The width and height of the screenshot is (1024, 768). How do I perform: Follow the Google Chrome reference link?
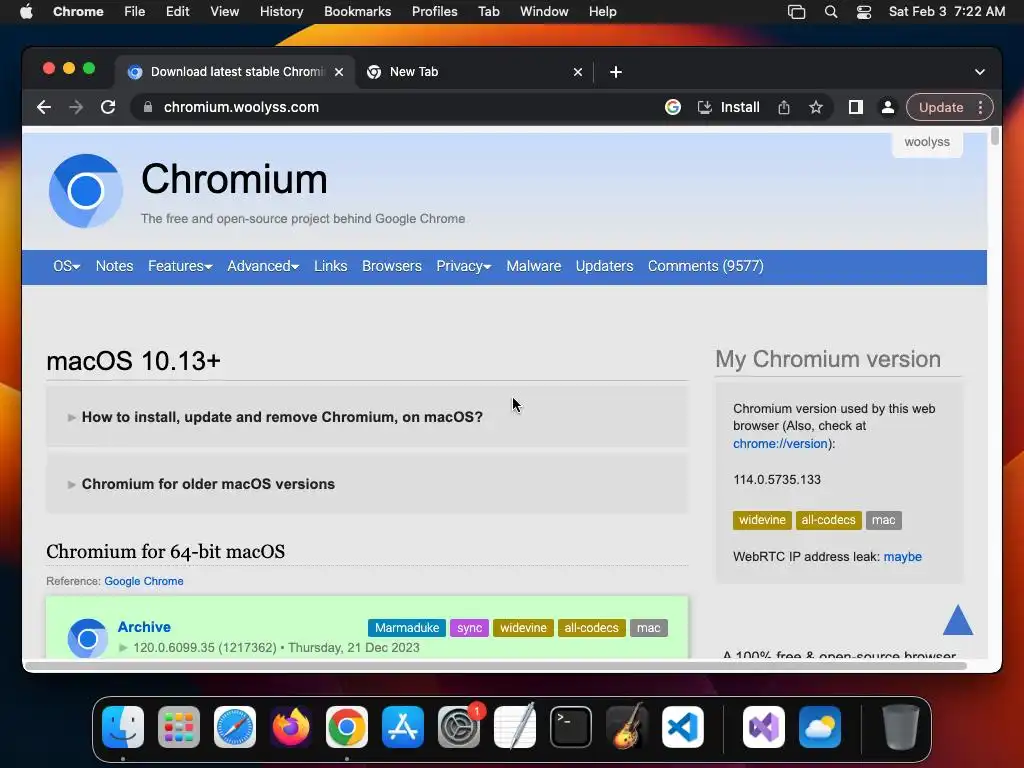click(144, 581)
